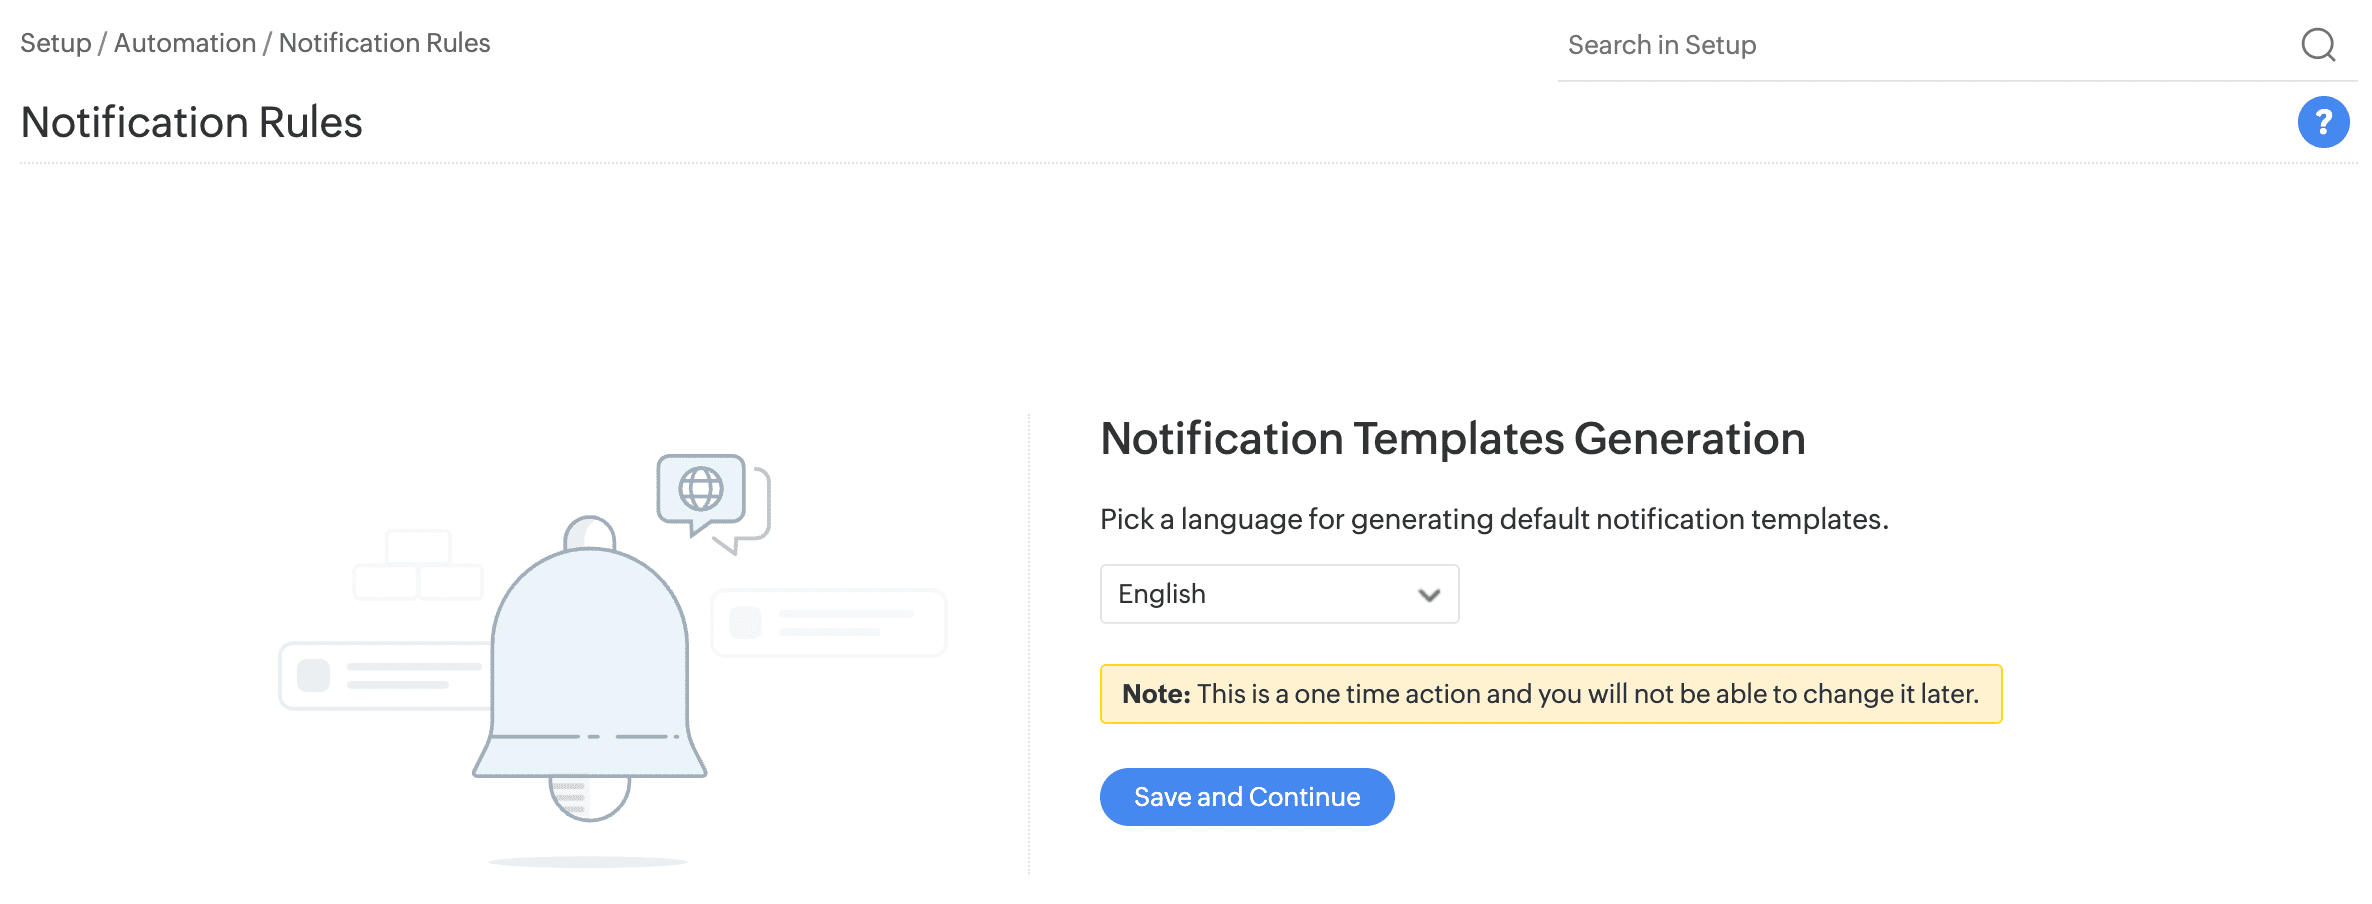Click the Notification Templates Generation heading

1452,439
